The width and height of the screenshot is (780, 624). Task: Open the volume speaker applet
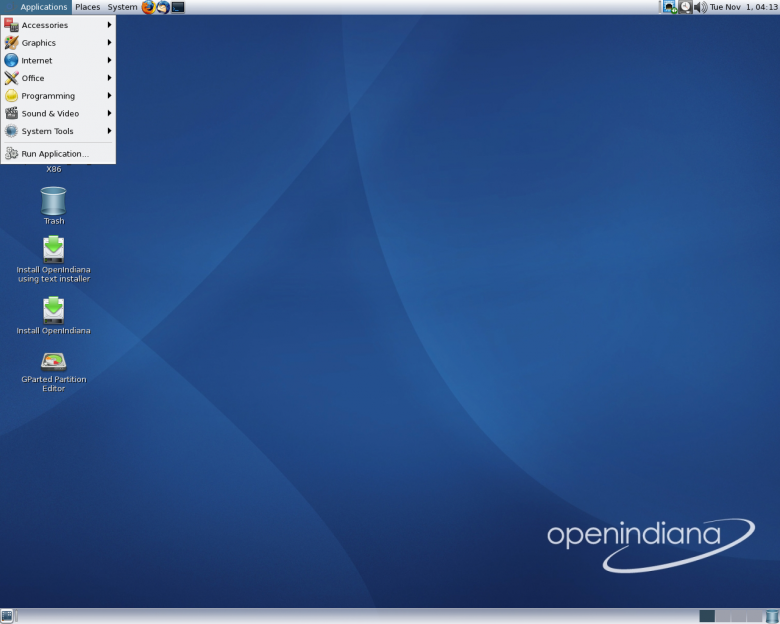(700, 7)
